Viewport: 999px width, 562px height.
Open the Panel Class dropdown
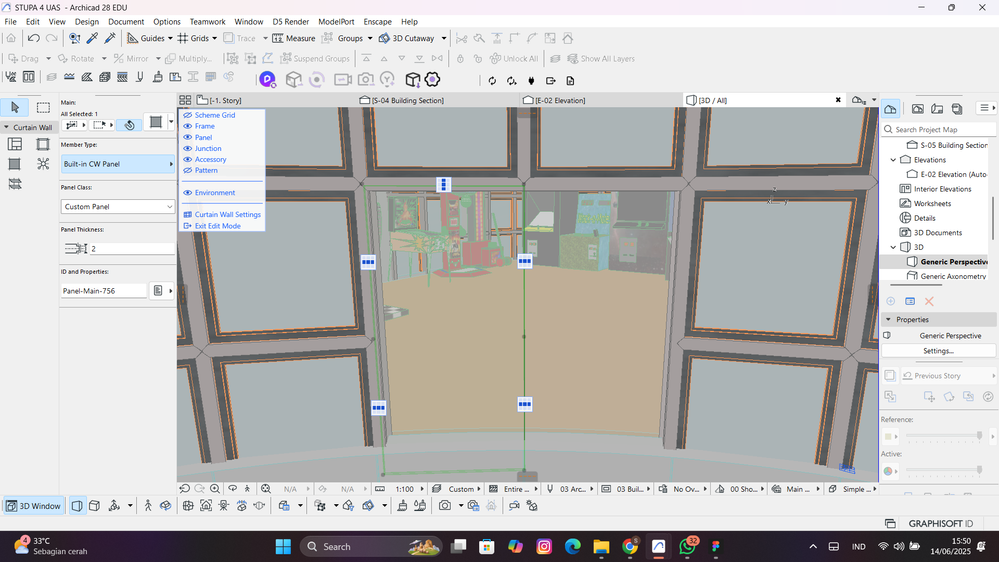coord(118,207)
